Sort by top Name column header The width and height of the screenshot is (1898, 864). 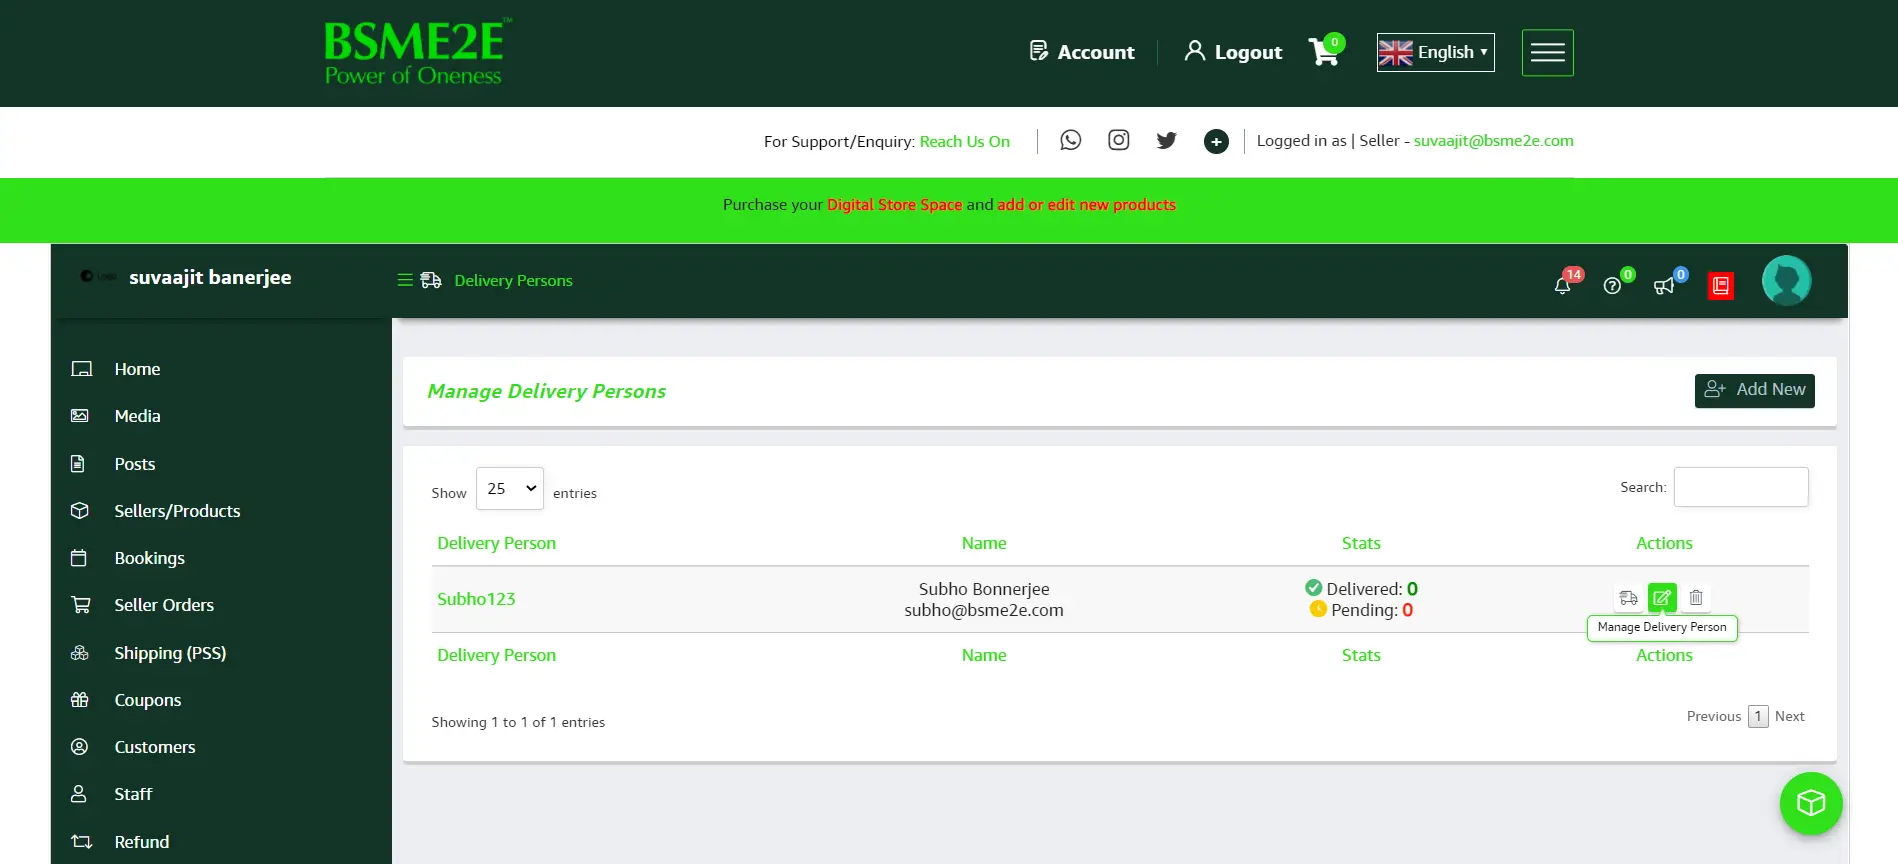984,543
